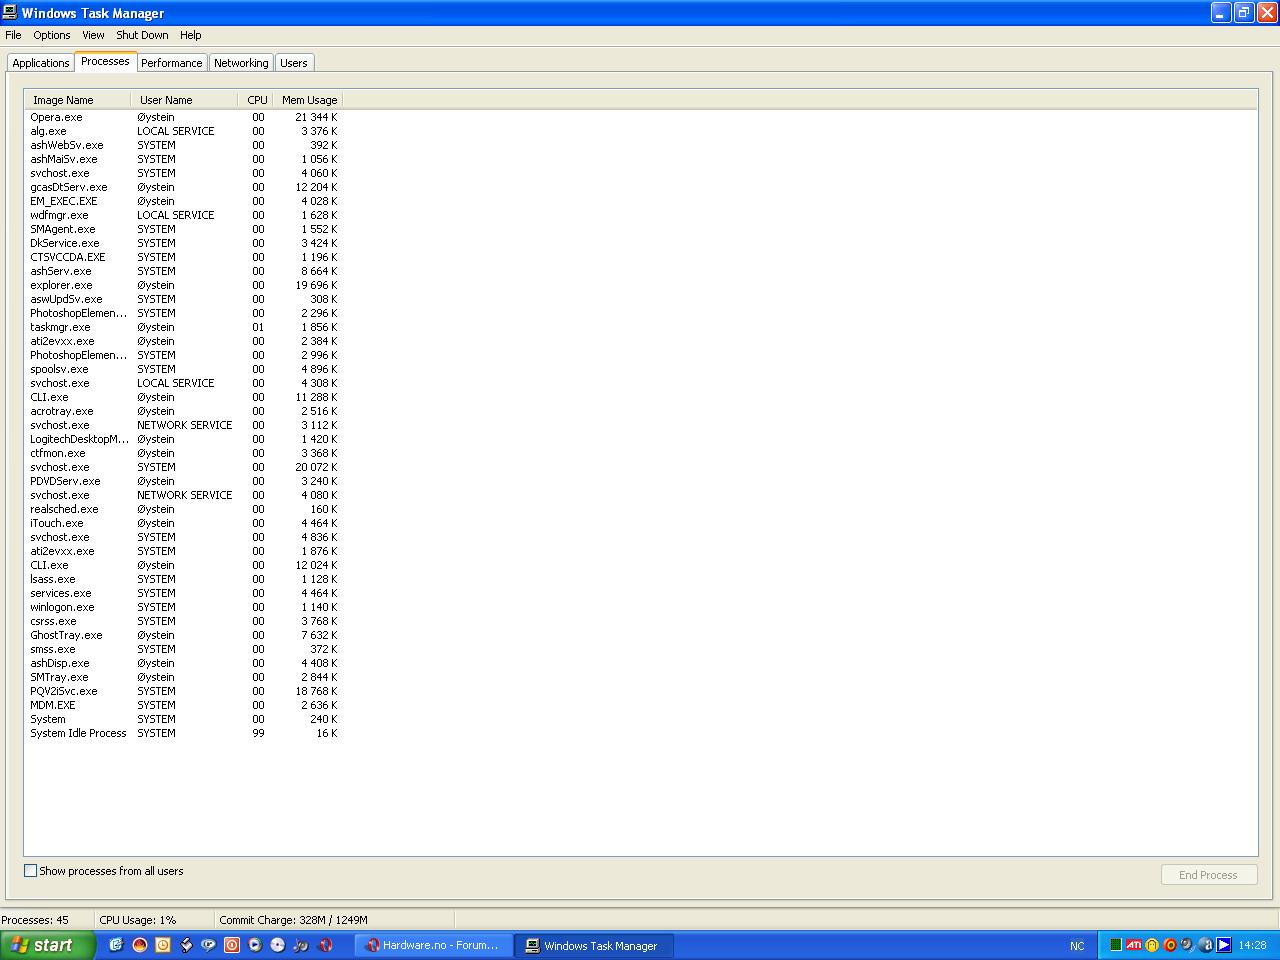Click the Task Manager icon in title bar

point(10,12)
